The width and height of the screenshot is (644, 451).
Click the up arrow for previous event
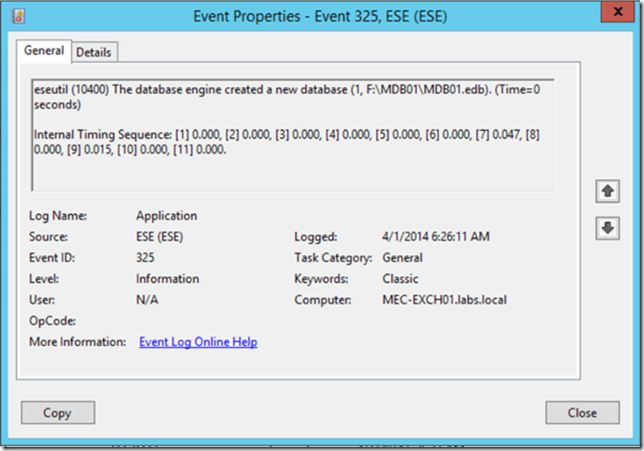(606, 190)
